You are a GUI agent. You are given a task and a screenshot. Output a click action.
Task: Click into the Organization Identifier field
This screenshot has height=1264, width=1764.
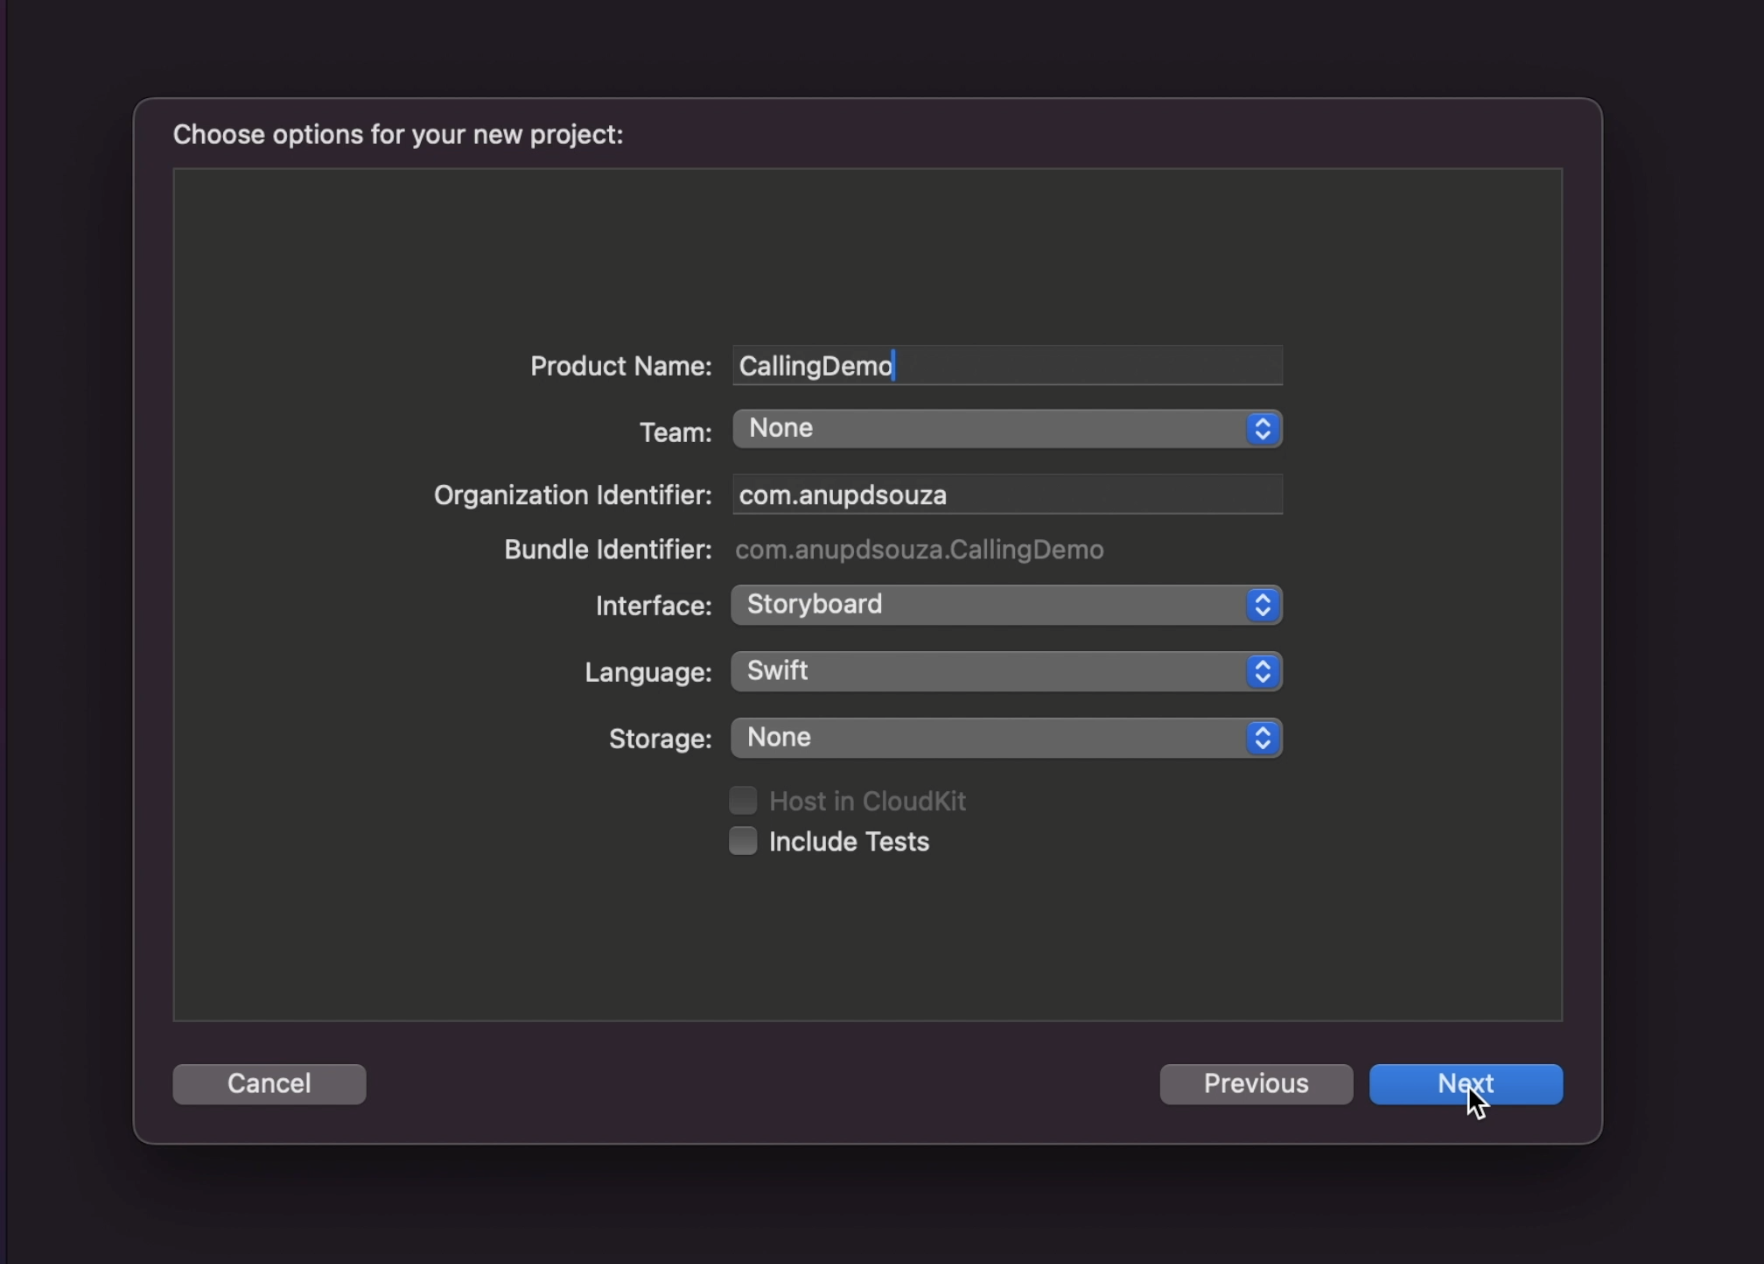coord(1006,495)
